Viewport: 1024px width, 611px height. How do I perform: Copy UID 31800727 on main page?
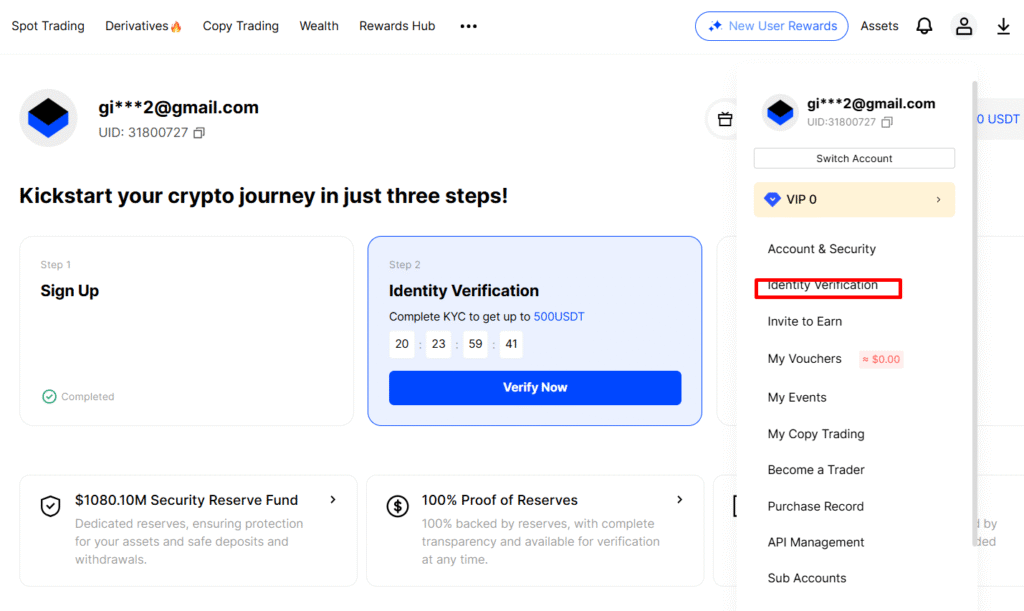199,133
